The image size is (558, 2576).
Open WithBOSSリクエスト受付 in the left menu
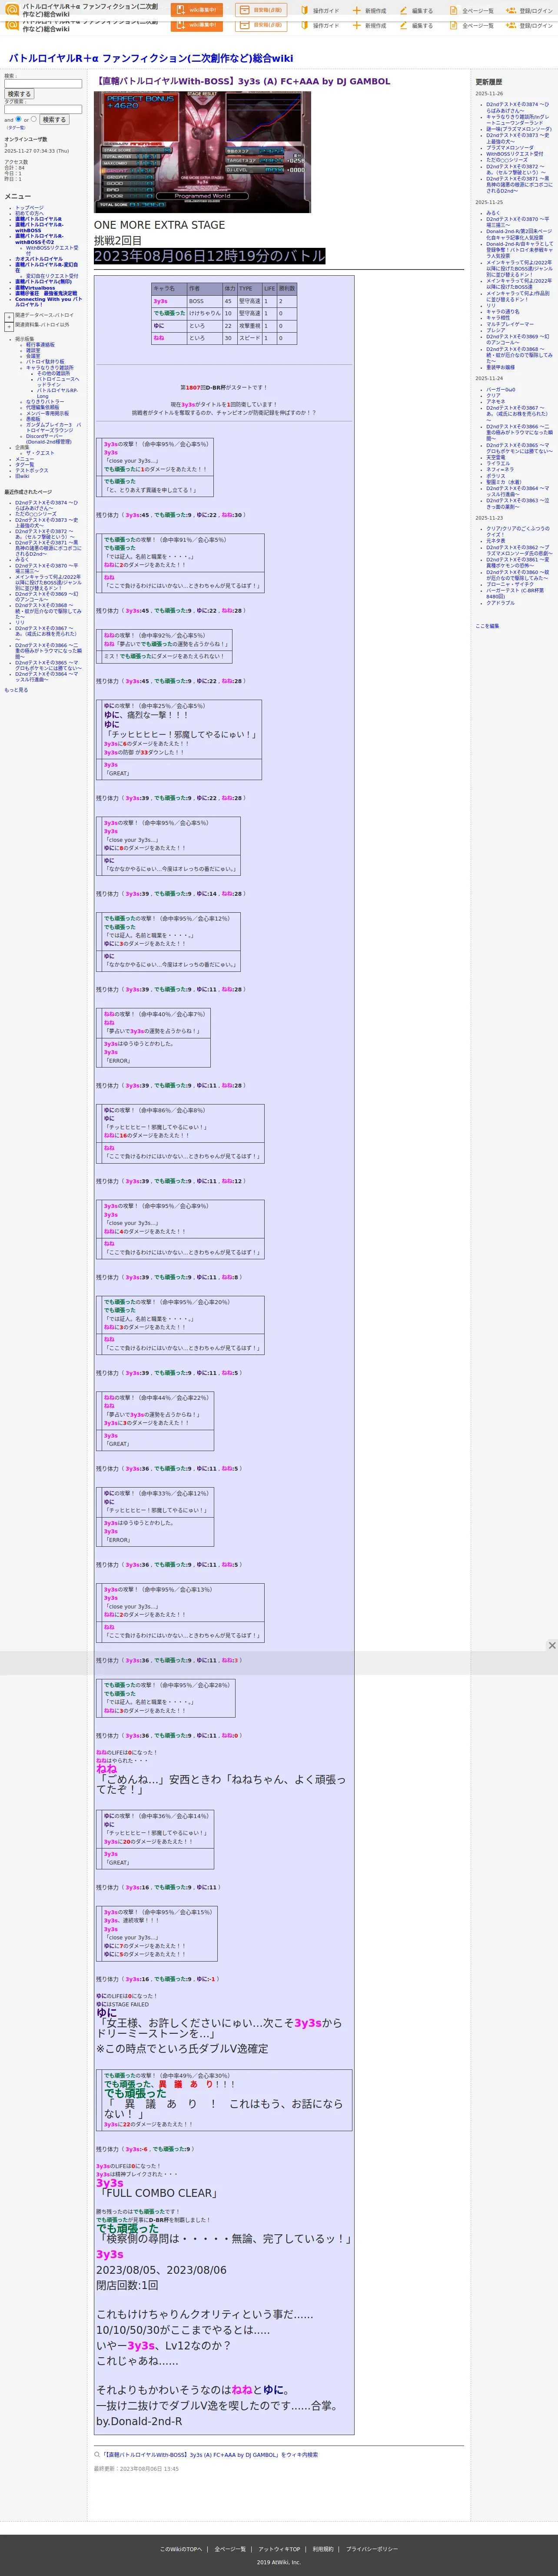point(52,251)
